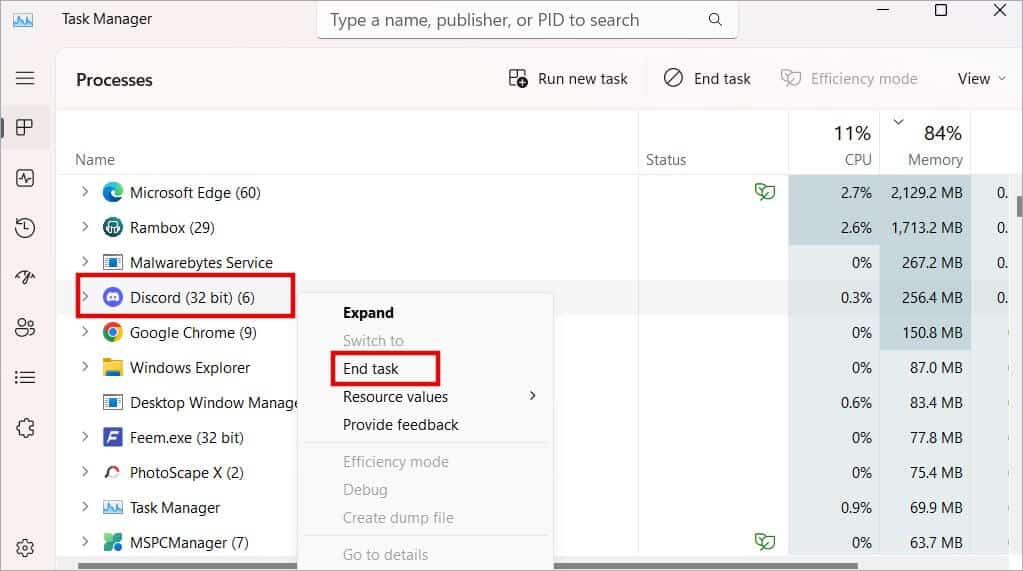Select the Task Manager process row name

pyautogui.click(x=175, y=508)
